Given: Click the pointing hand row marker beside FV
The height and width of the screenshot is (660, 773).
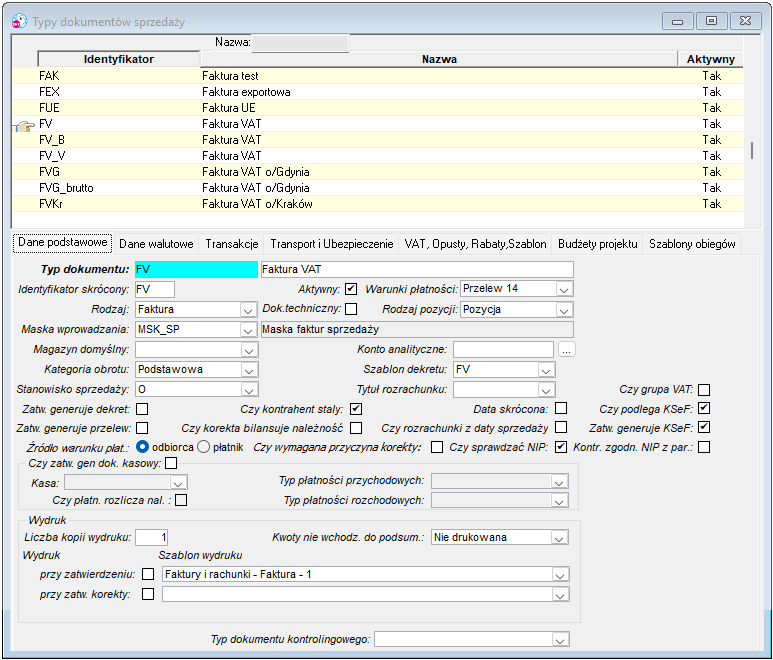Looking at the screenshot, I should (24, 126).
